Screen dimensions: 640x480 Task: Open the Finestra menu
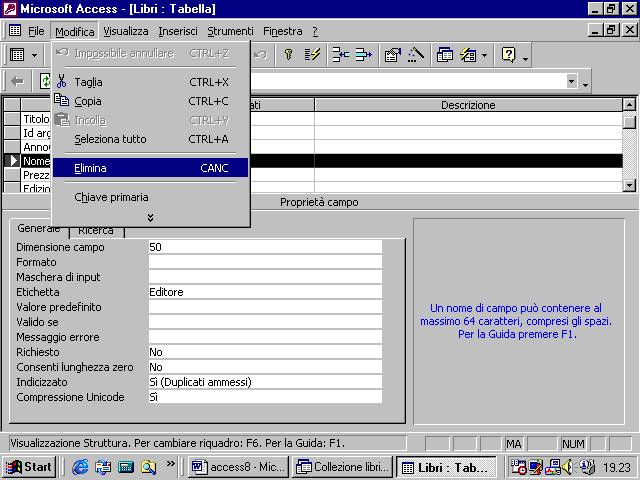point(282,31)
